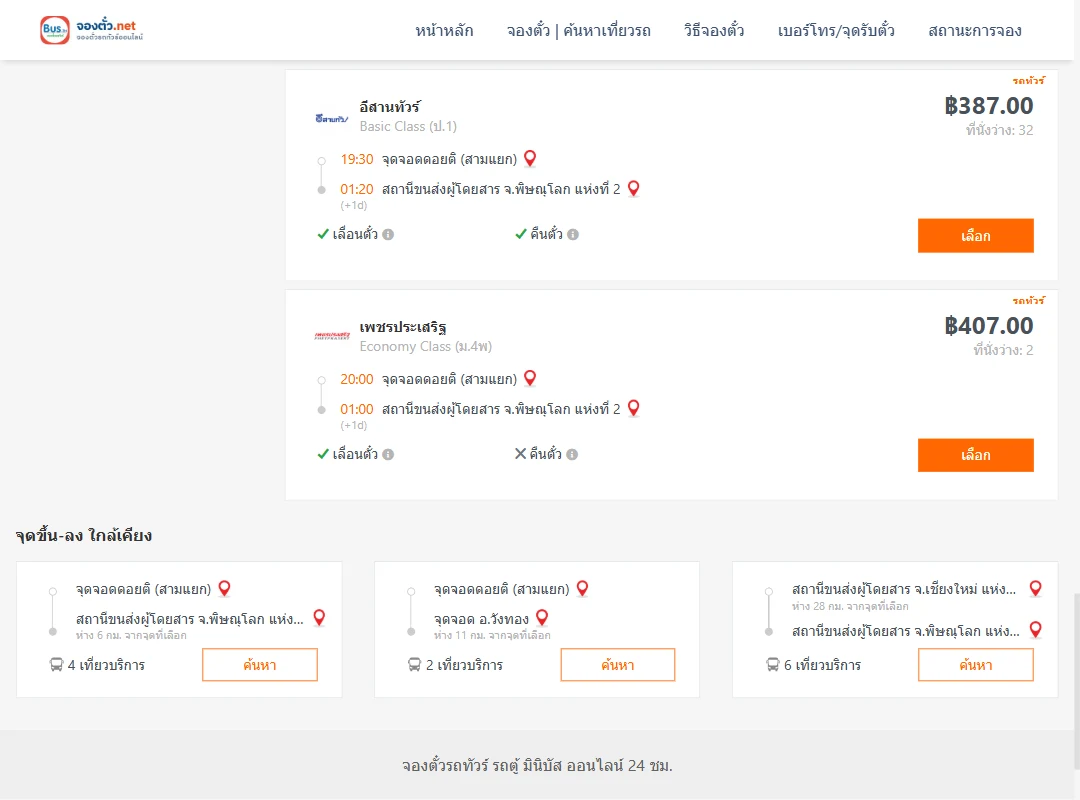Open จองตั๋ว | ค้นหาเที่ยวรถ menu item
This screenshot has height=800, width=1080.
click(x=579, y=30)
